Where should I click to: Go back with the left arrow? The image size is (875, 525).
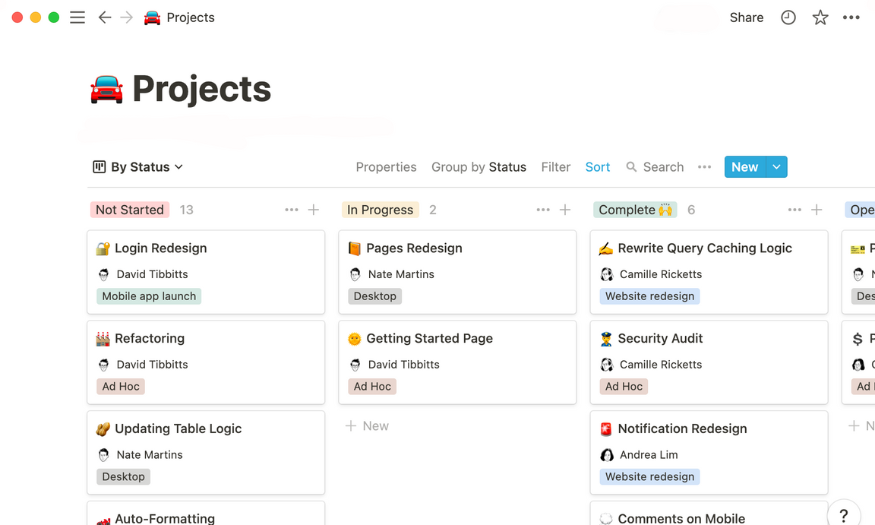(104, 17)
